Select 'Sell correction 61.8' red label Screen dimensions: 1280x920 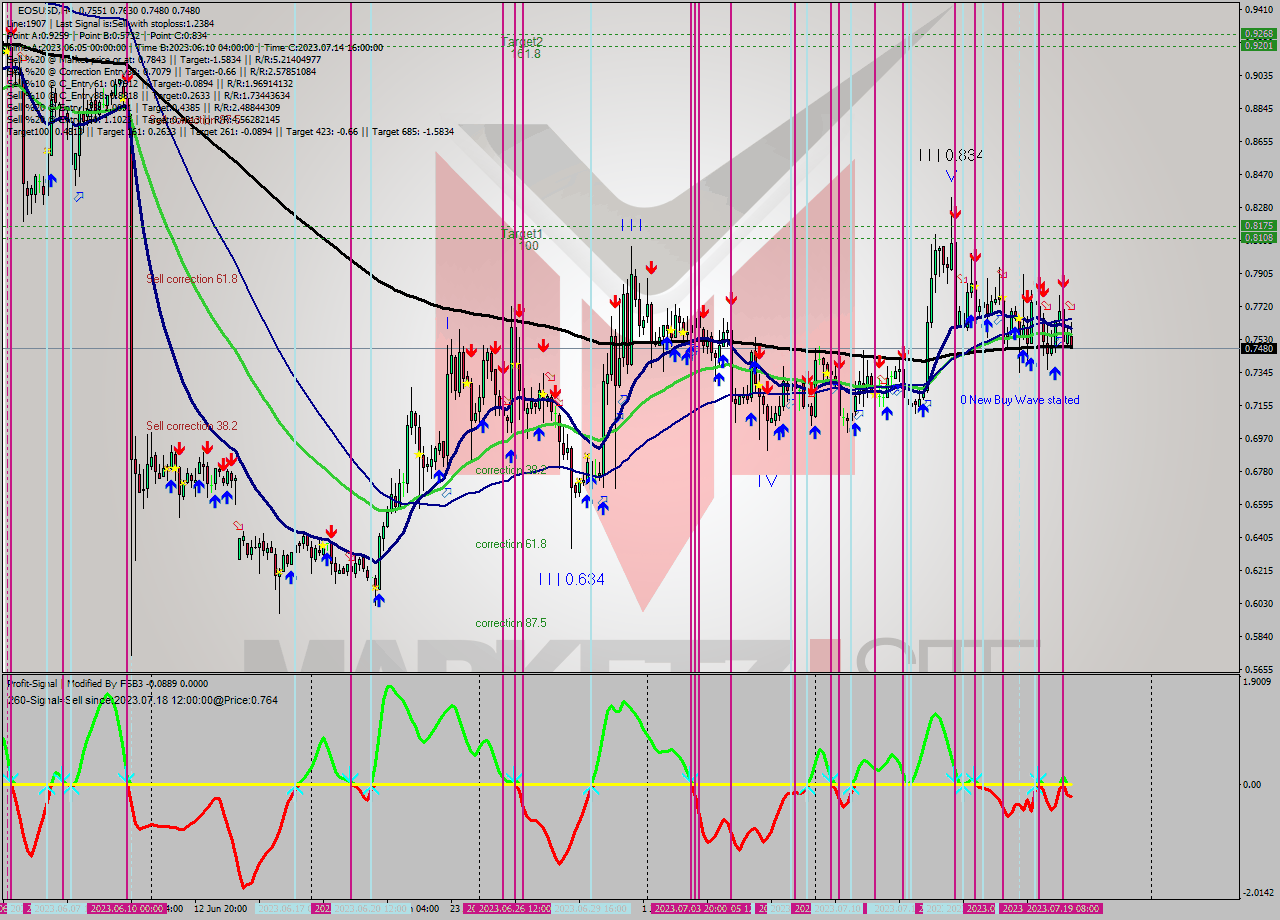tap(192, 279)
